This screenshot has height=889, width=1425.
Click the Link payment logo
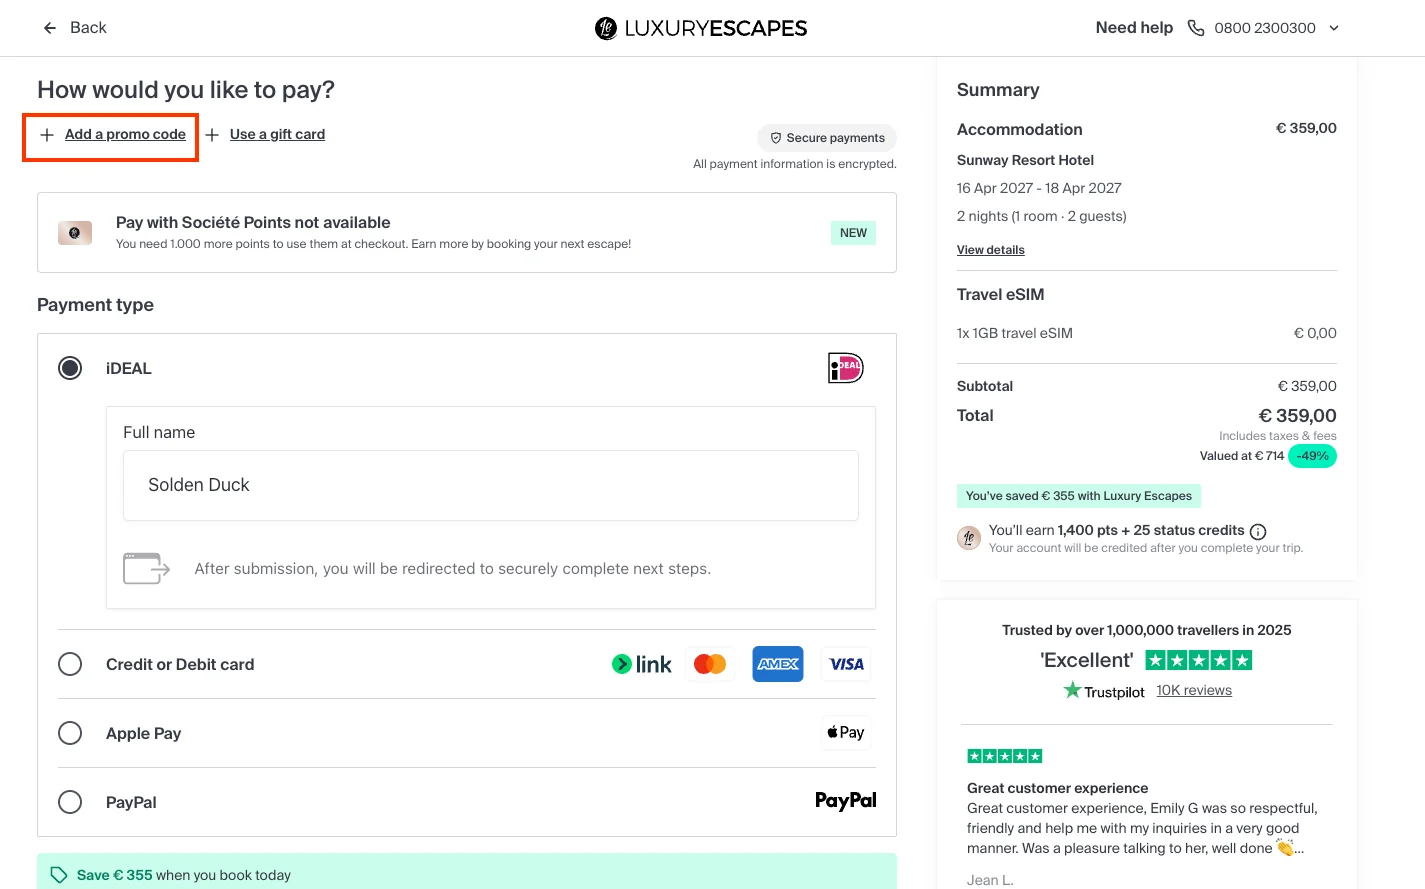[x=642, y=664]
